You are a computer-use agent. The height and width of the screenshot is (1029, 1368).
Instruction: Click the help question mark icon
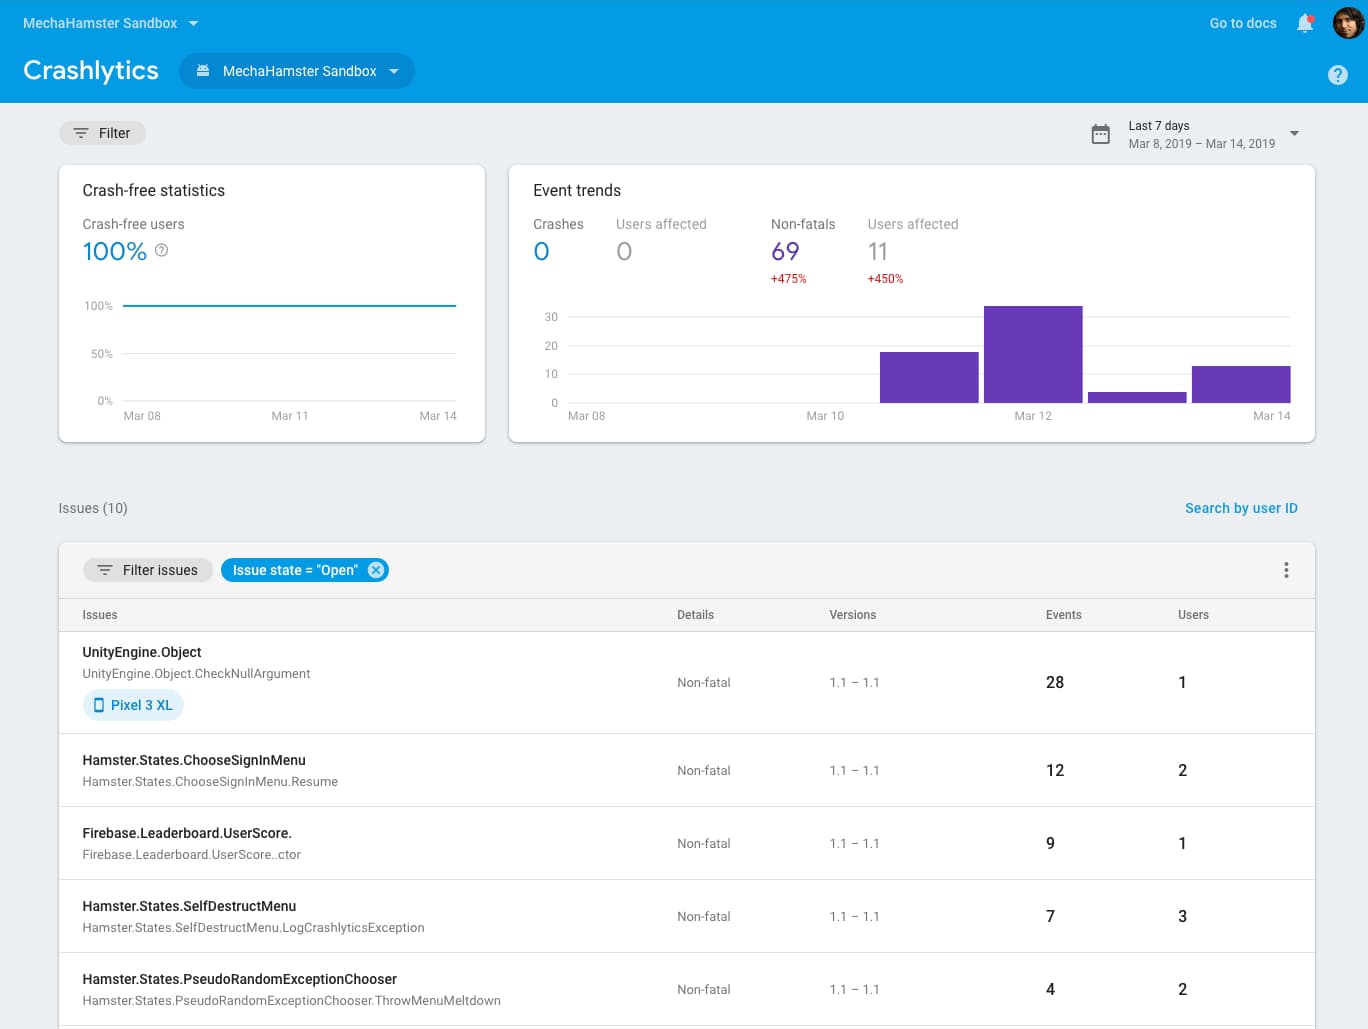(x=1337, y=75)
